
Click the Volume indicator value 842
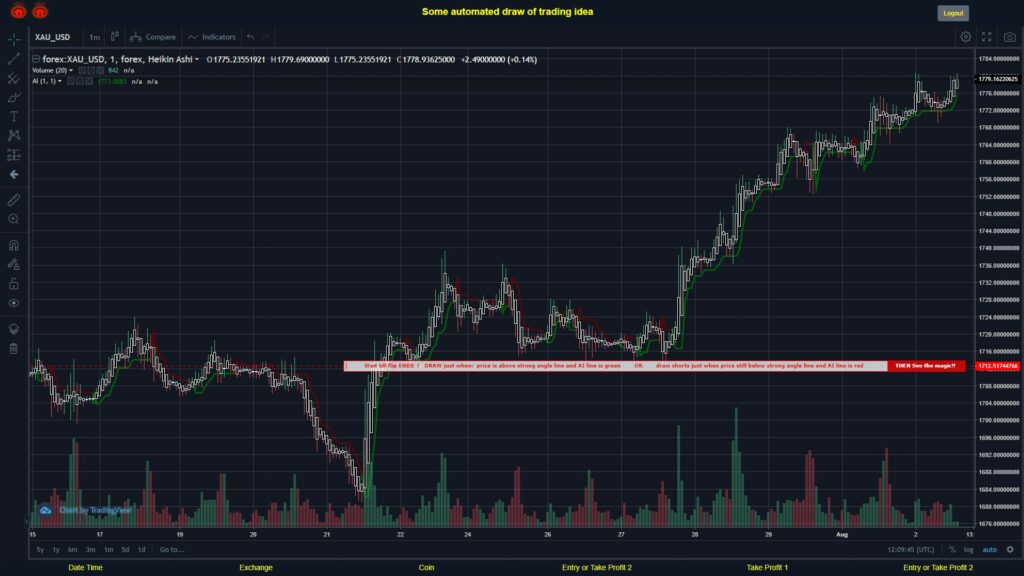point(113,70)
